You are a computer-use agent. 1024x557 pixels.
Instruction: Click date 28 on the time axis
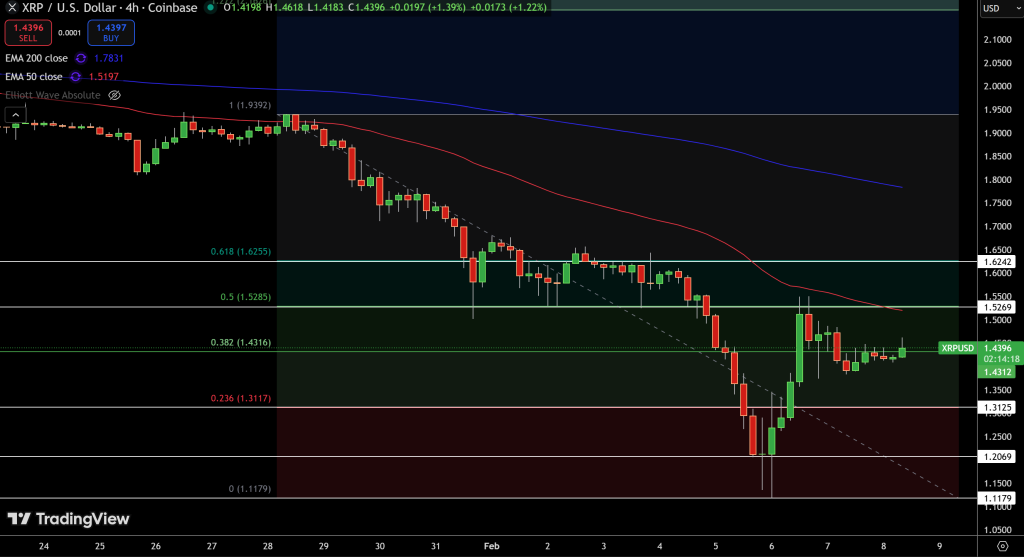[268, 546]
